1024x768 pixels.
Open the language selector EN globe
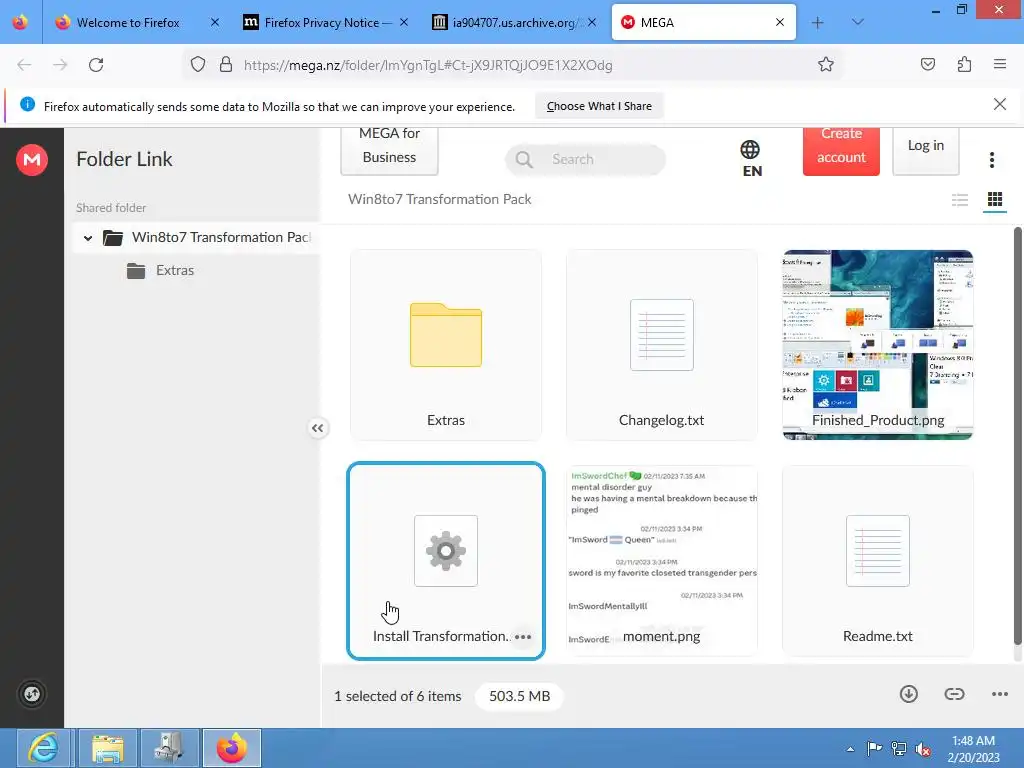(x=751, y=159)
